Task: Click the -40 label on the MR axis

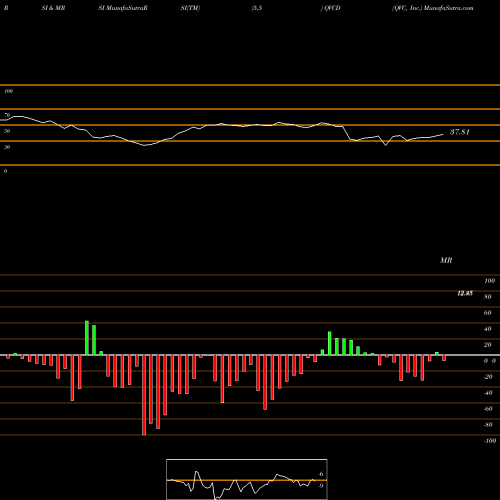Action: (x=488, y=393)
